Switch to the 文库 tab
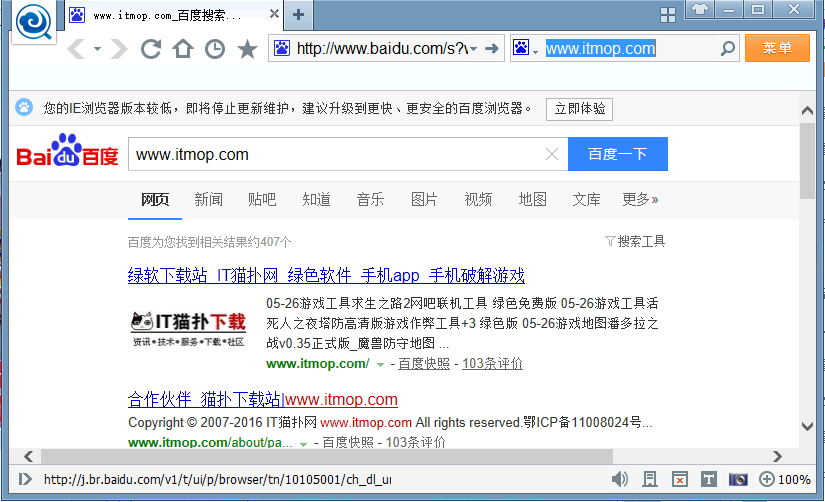This screenshot has height=502, width=825. [x=586, y=199]
